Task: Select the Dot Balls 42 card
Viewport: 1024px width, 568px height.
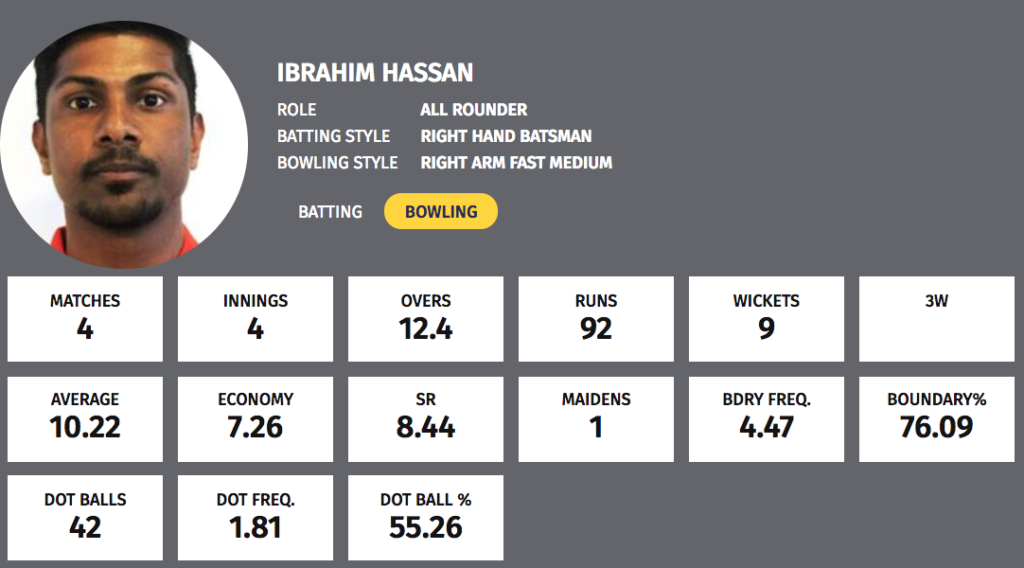Action: pos(85,518)
